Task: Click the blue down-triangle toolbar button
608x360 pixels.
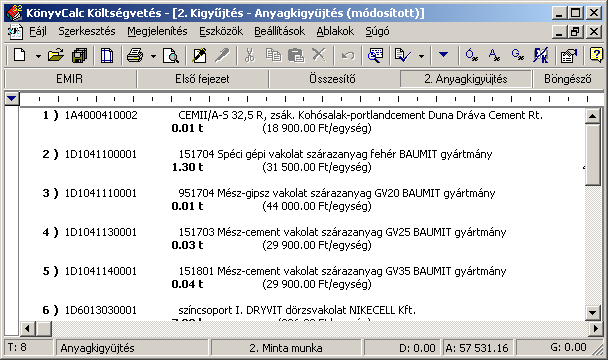Action: tap(443, 55)
